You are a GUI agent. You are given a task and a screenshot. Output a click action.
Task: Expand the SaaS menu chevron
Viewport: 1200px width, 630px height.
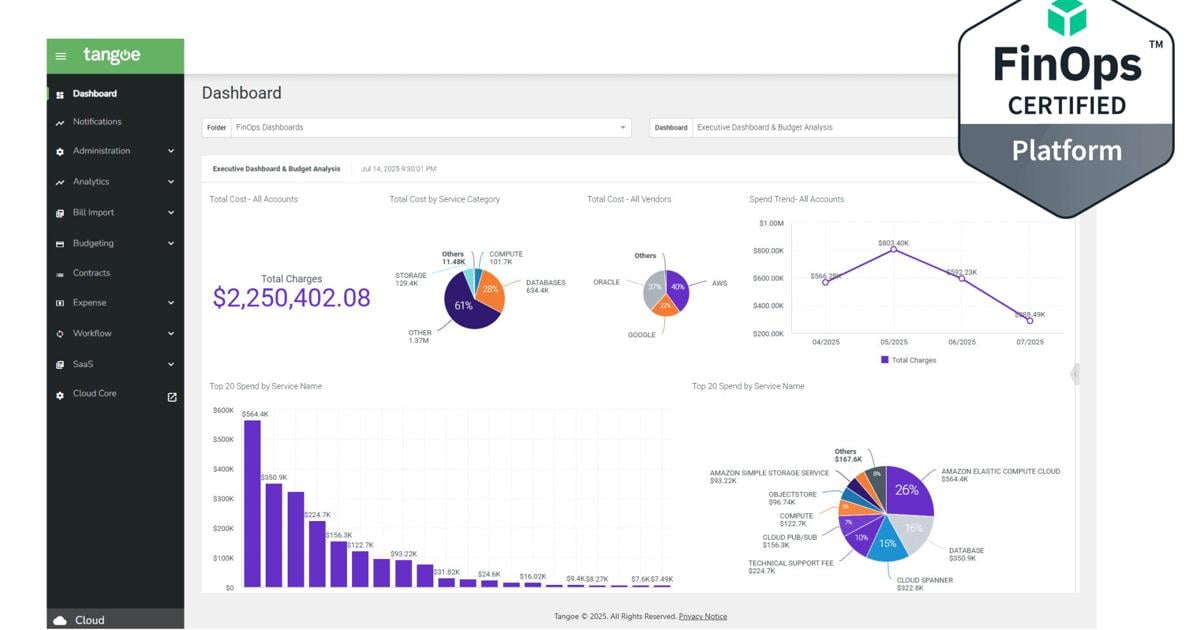(x=171, y=365)
